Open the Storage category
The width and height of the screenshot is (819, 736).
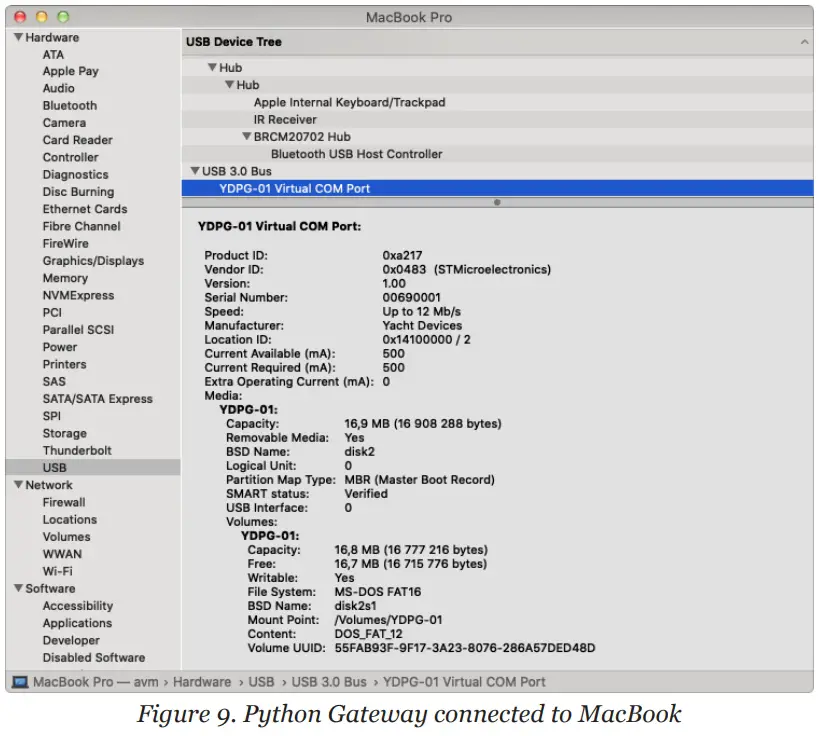(x=65, y=433)
